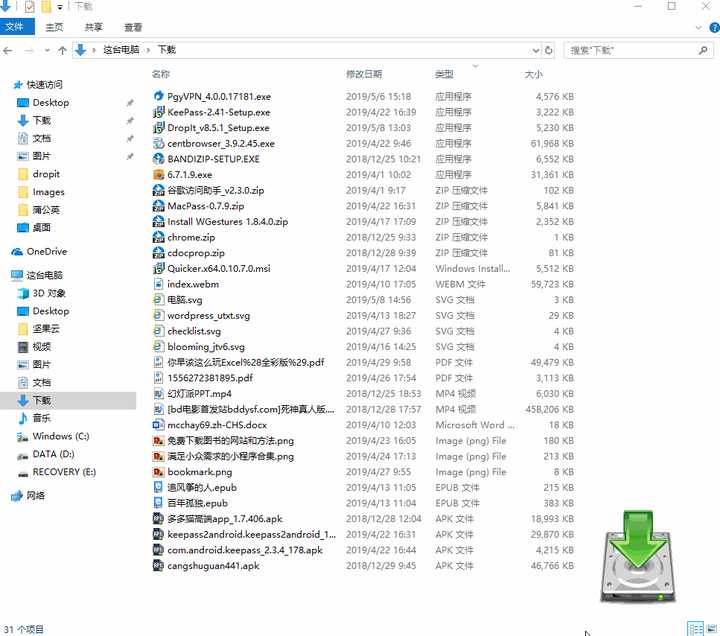Image resolution: width=720 pixels, height=636 pixels.
Task: Open 坚果云 folder in navigation pane
Action: pos(46,329)
